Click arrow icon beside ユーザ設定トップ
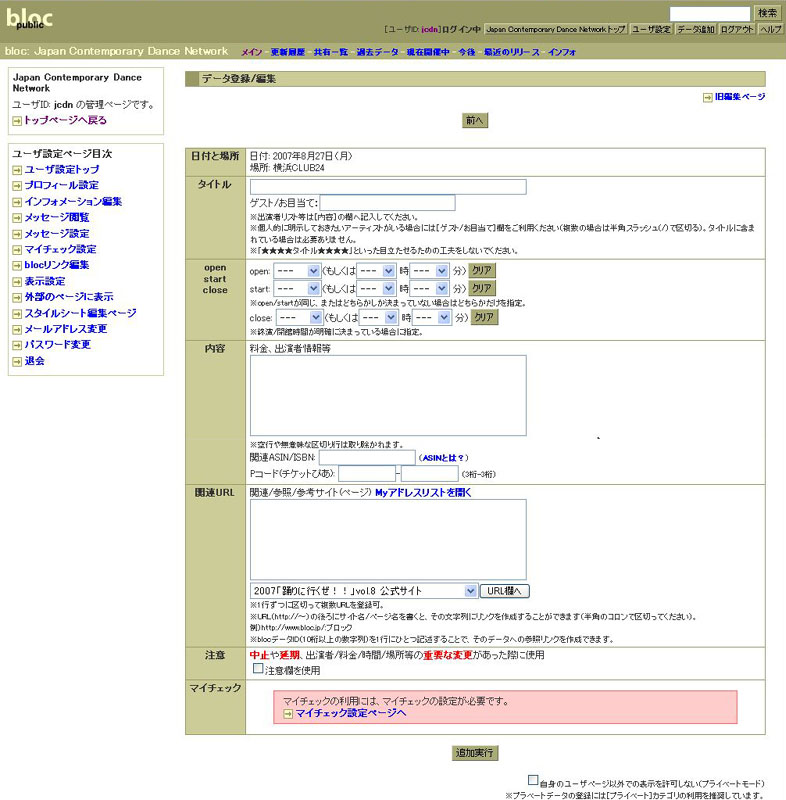This screenshot has height=800, width=786. [x=17, y=170]
